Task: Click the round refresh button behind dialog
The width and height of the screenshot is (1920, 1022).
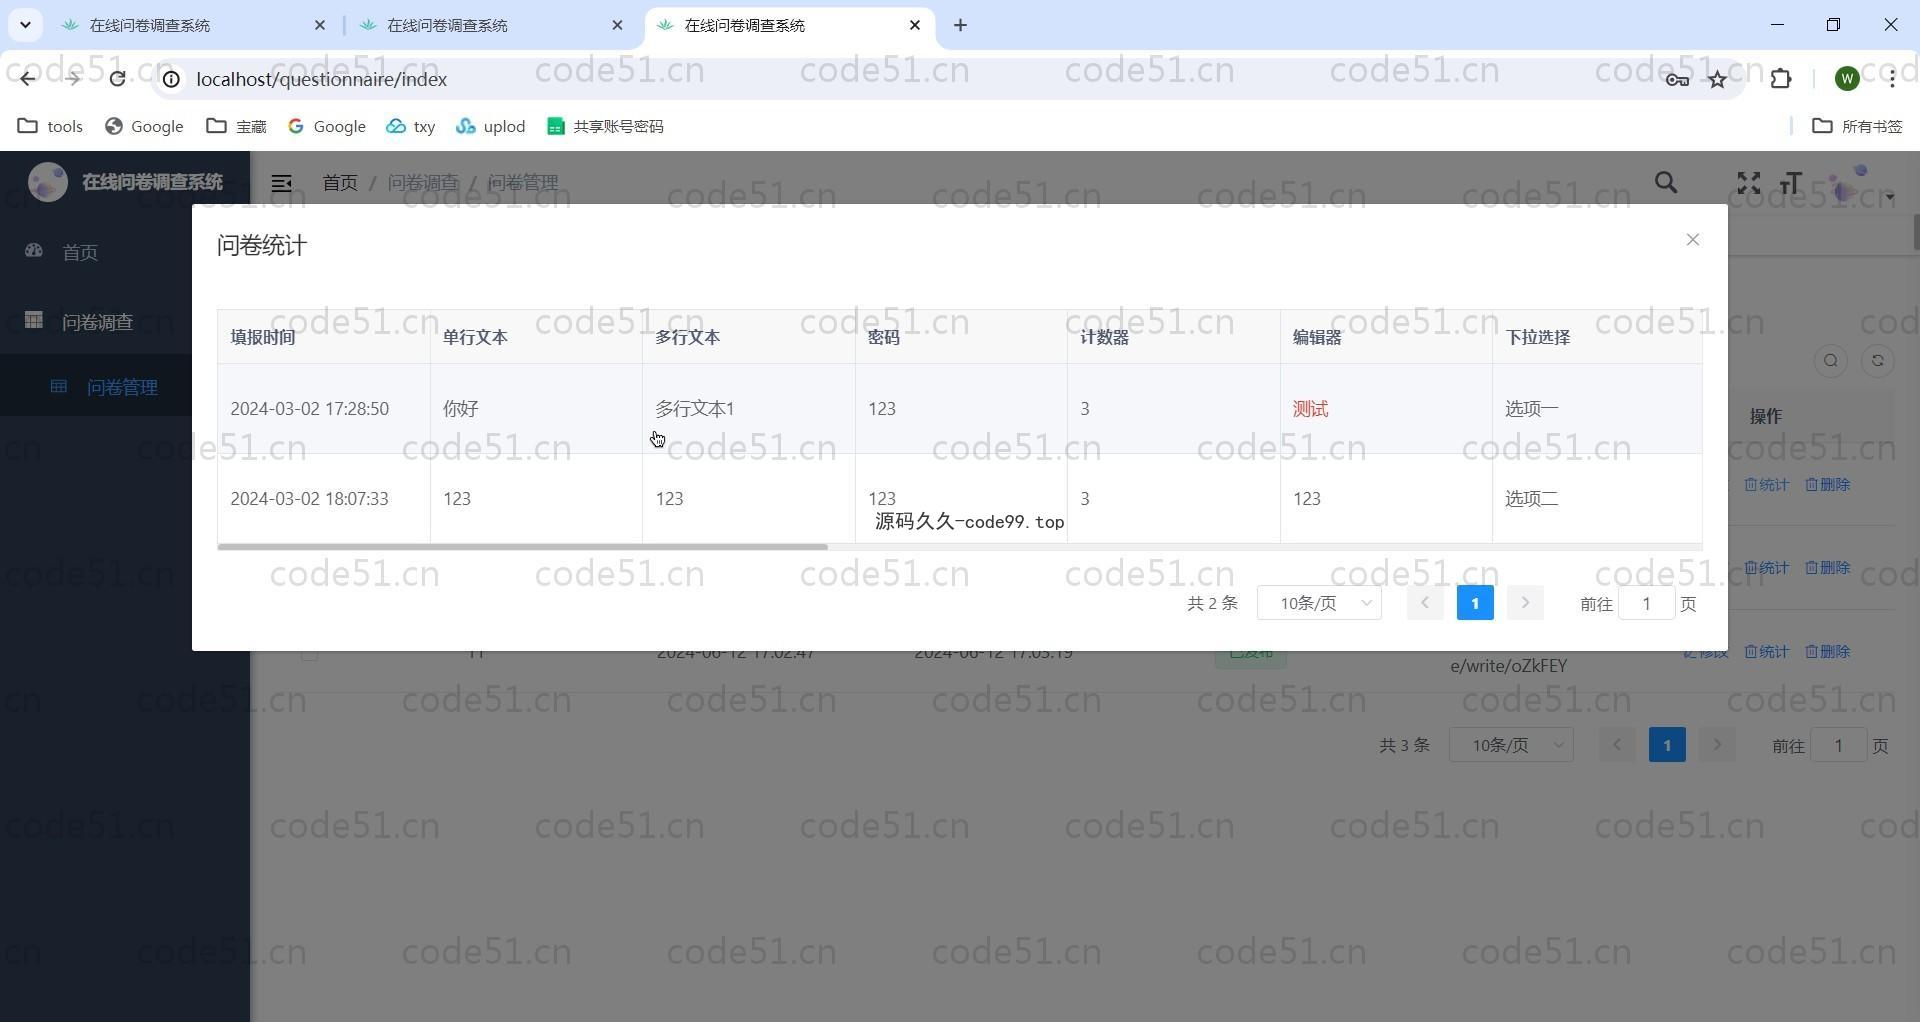Action: (1878, 361)
